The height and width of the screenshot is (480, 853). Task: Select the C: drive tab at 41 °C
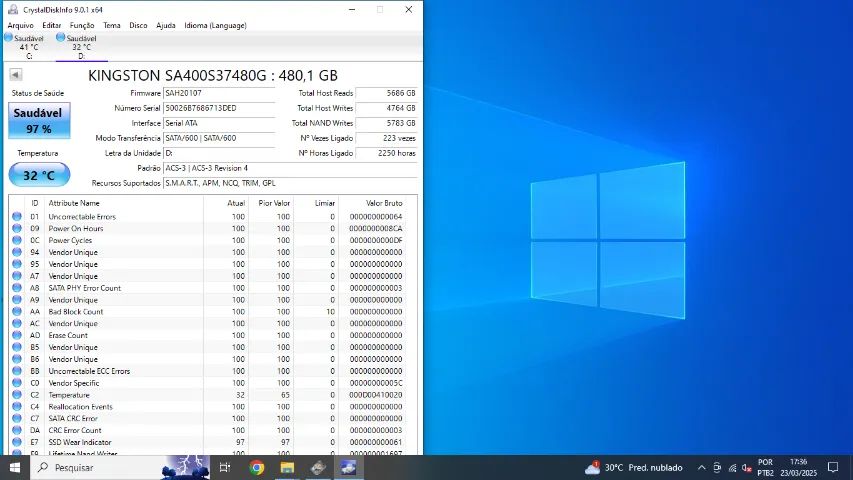coord(28,47)
